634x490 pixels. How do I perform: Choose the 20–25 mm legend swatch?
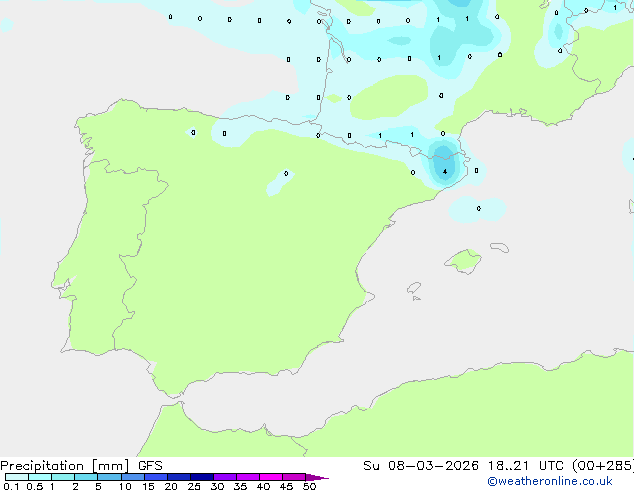[179, 477]
